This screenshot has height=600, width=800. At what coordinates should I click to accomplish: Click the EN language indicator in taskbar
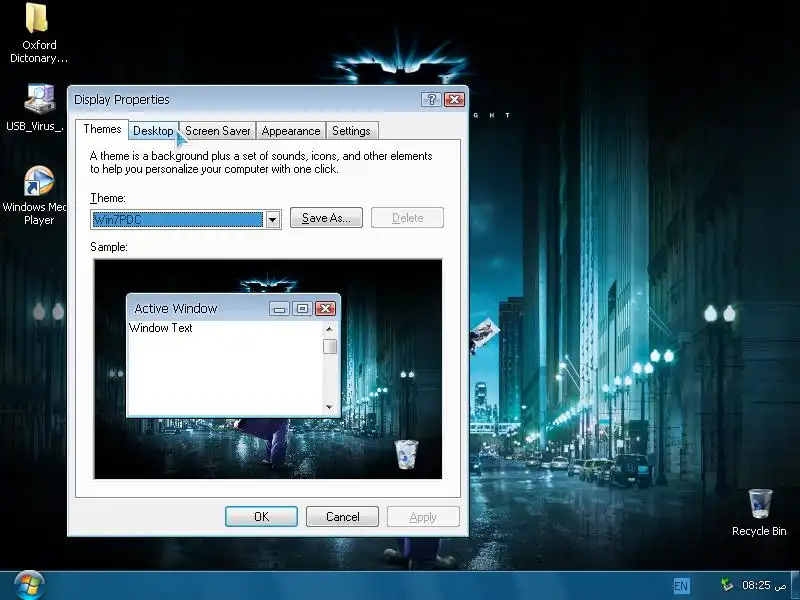pos(681,586)
